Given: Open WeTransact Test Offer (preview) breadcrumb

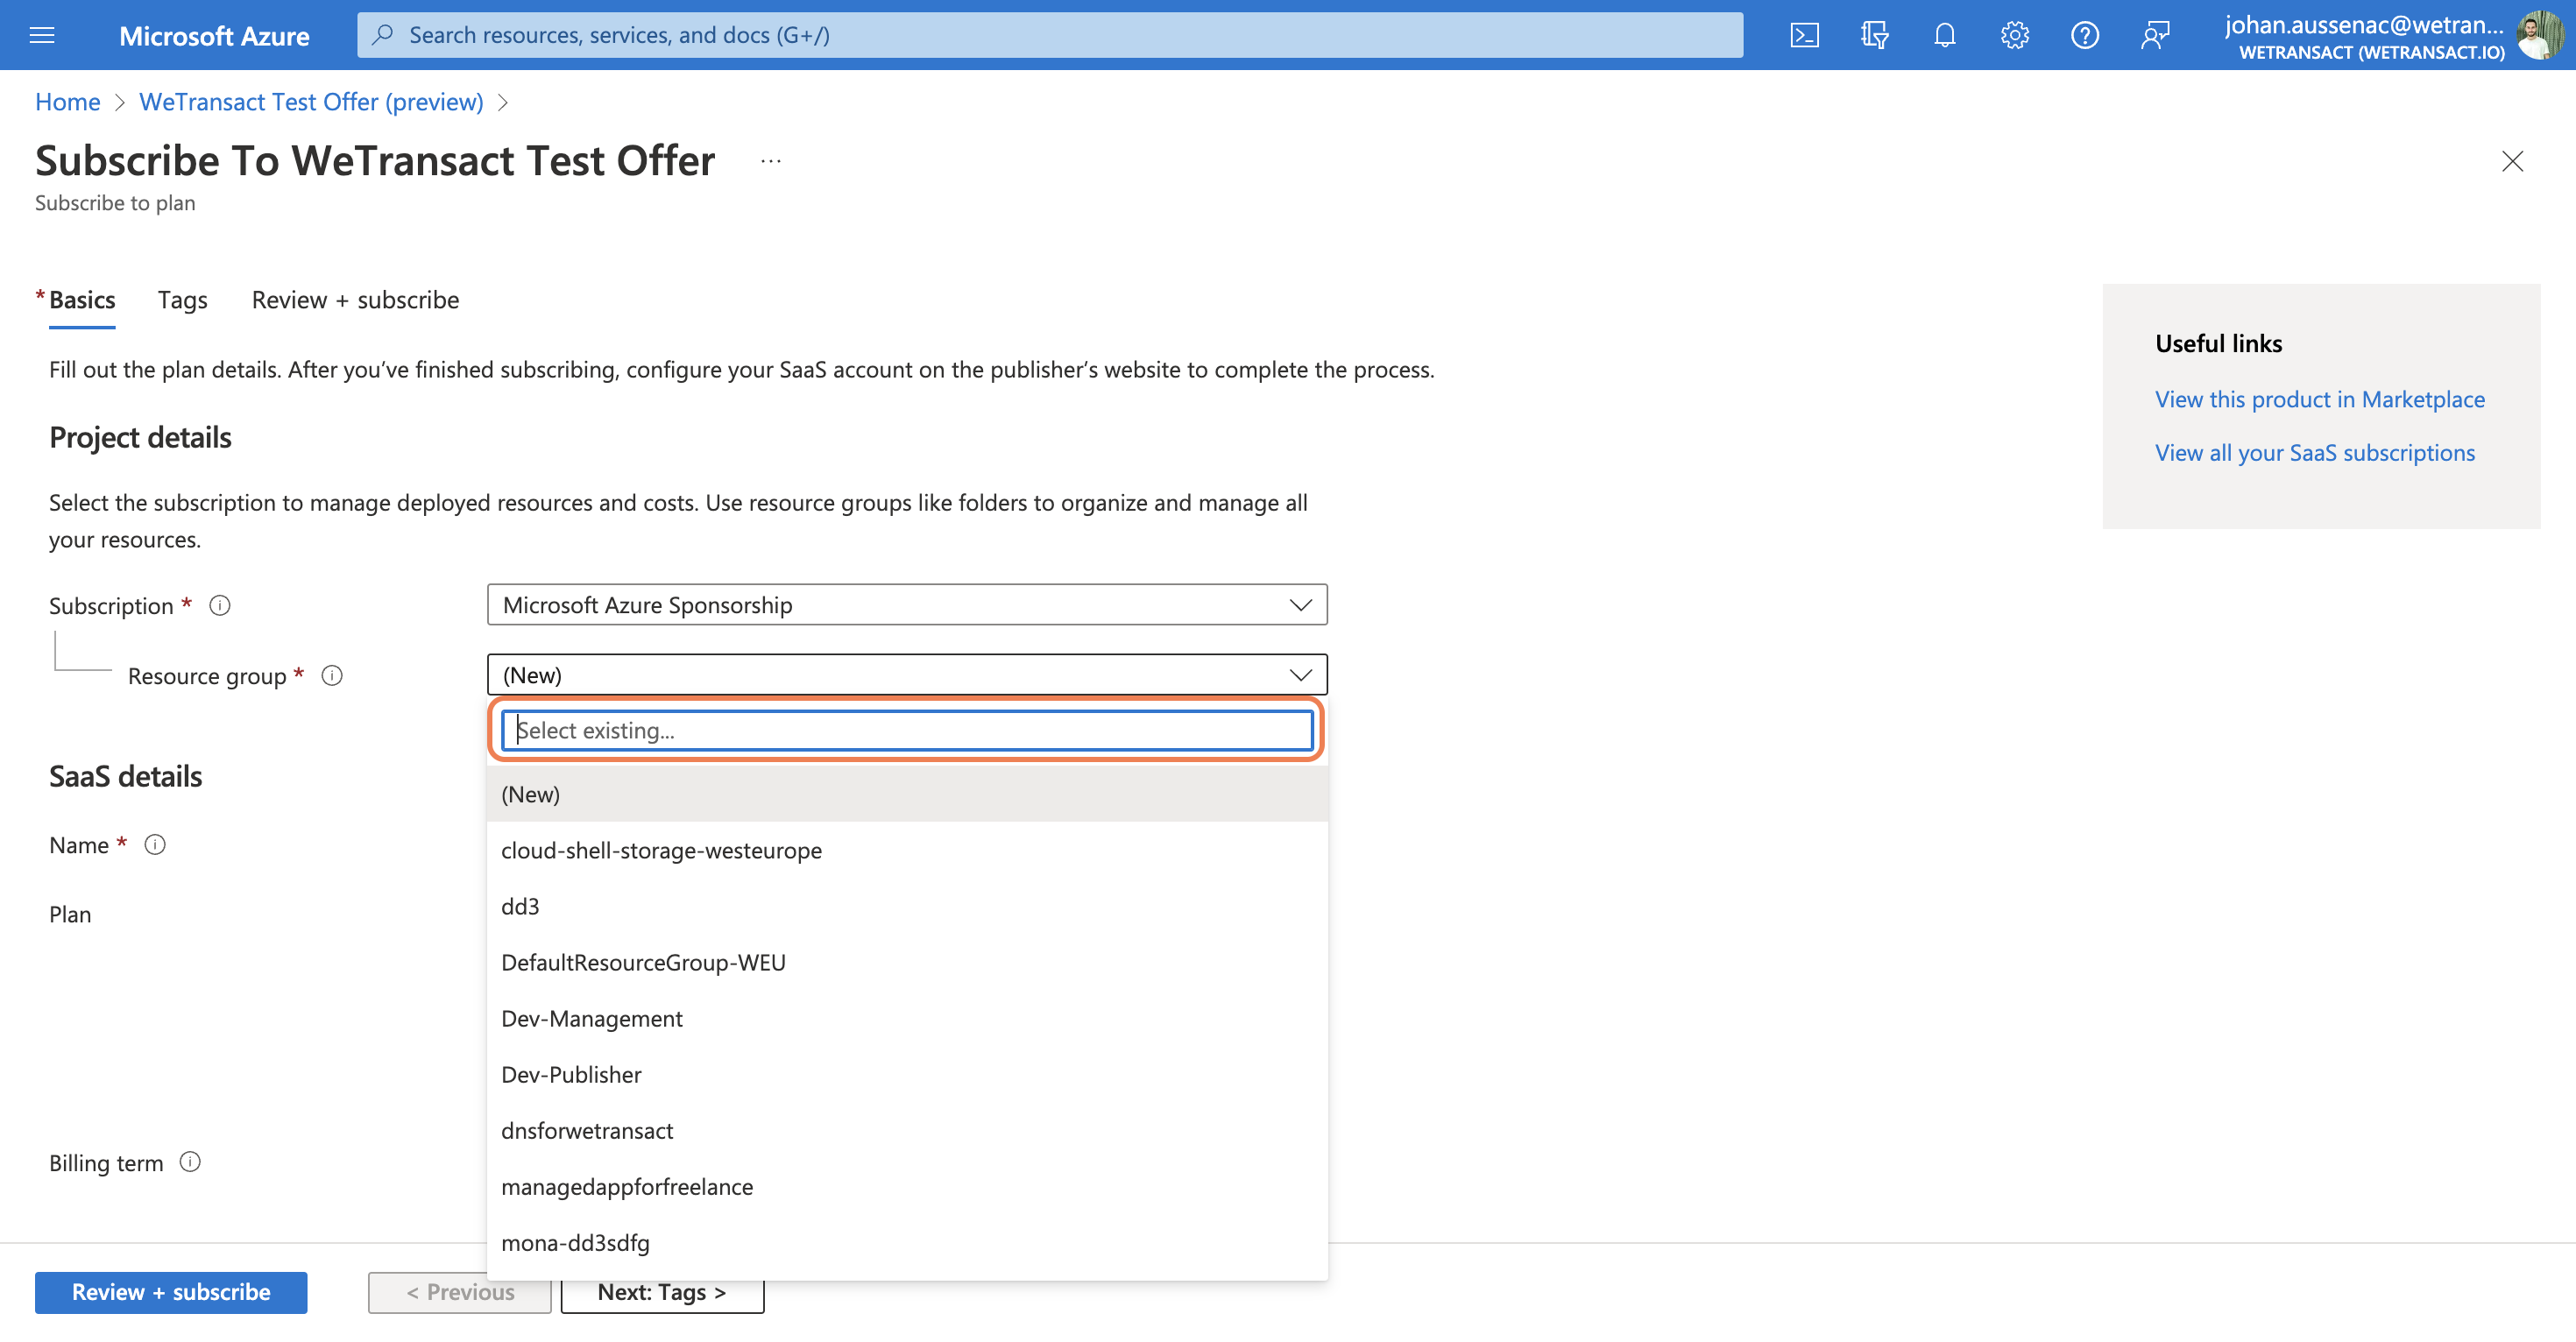Looking at the screenshot, I should click(311, 102).
